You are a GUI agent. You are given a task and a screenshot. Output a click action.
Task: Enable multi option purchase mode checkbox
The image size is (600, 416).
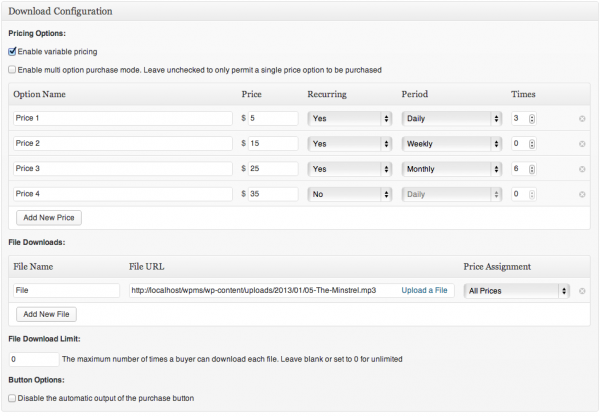12,70
